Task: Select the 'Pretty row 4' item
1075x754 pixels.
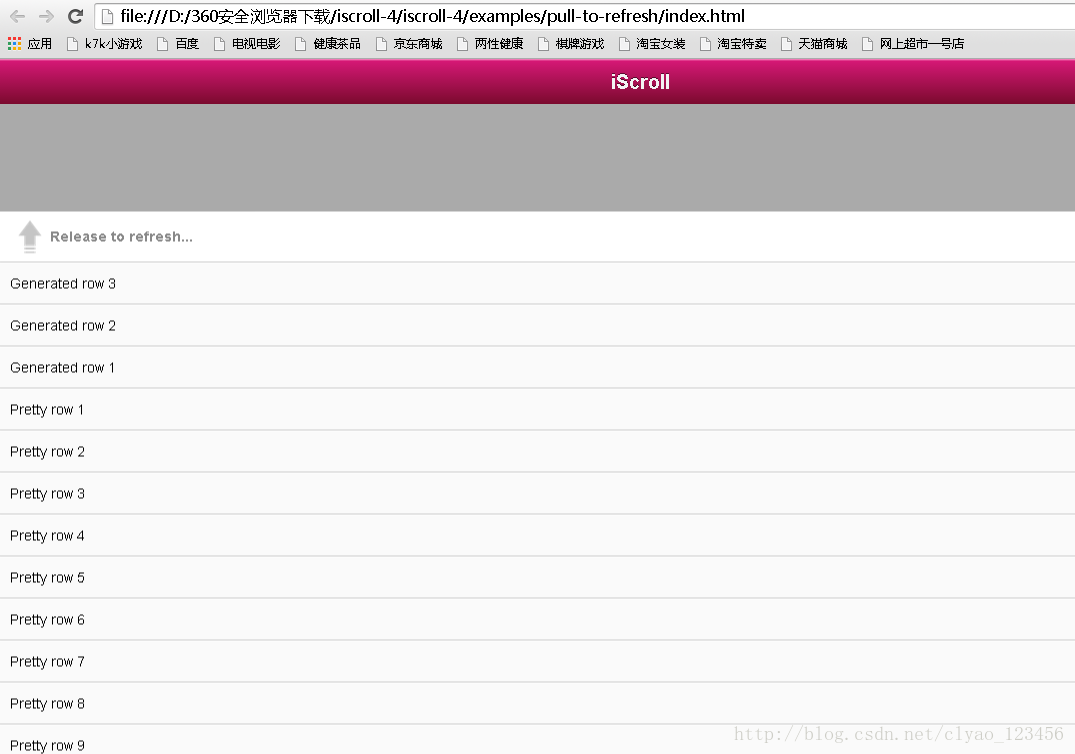Action: [538, 535]
